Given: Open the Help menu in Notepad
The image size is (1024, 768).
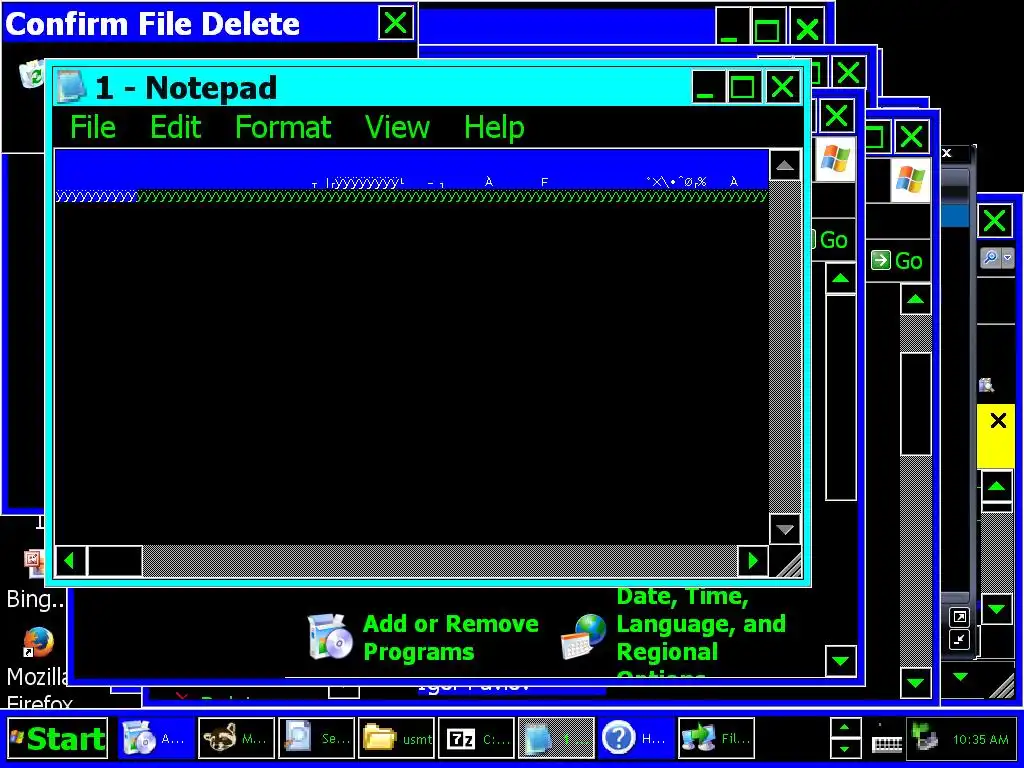Looking at the screenshot, I should pyautogui.click(x=494, y=127).
